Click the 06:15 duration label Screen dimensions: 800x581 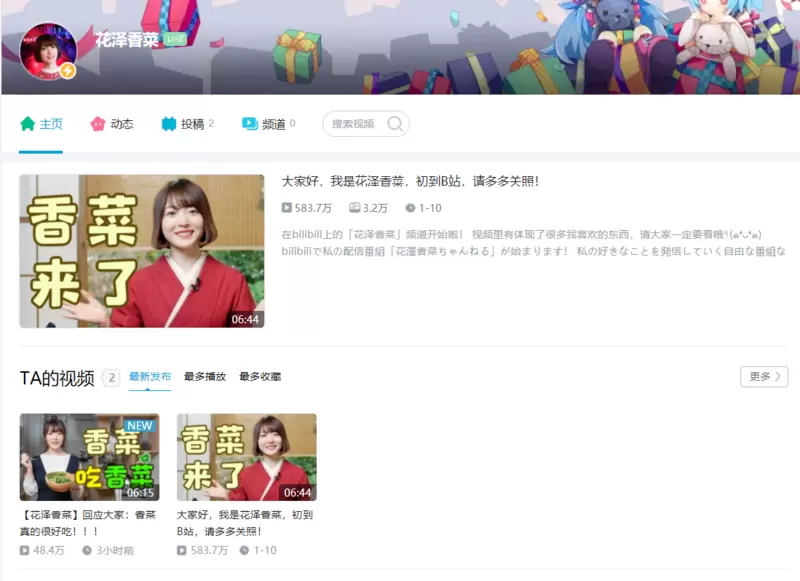click(x=140, y=493)
